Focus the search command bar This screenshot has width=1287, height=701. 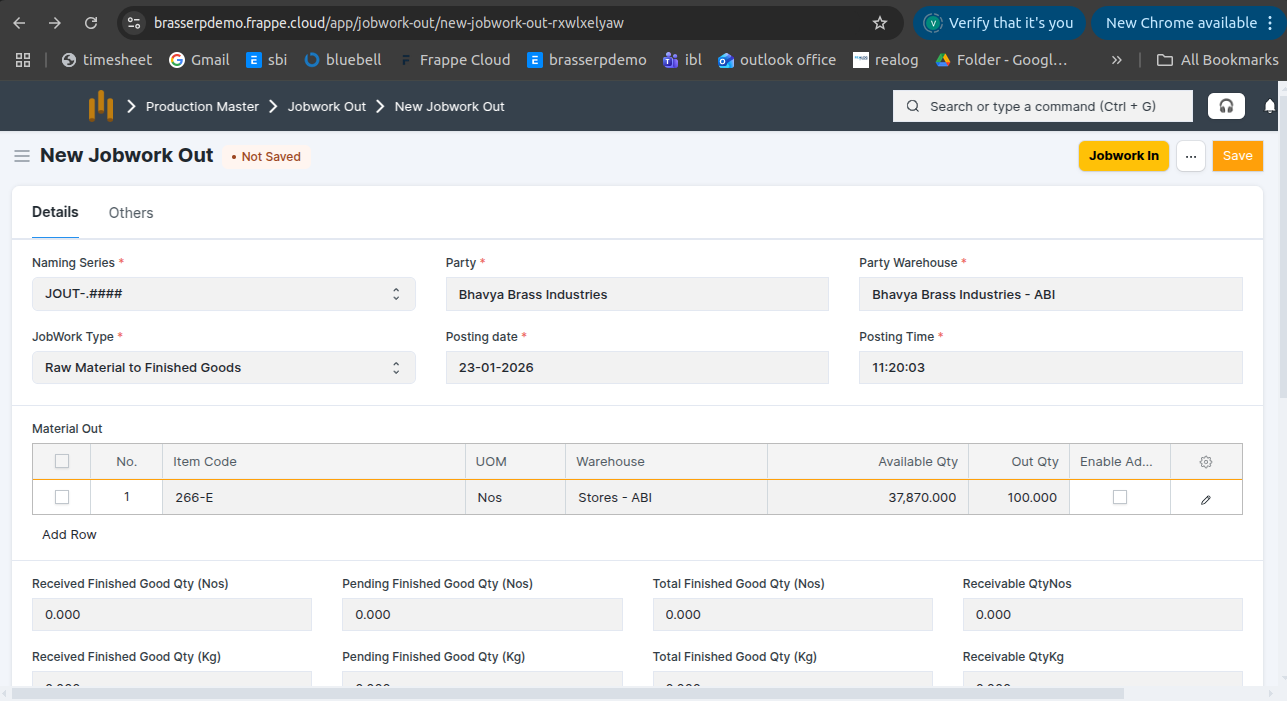click(1042, 106)
